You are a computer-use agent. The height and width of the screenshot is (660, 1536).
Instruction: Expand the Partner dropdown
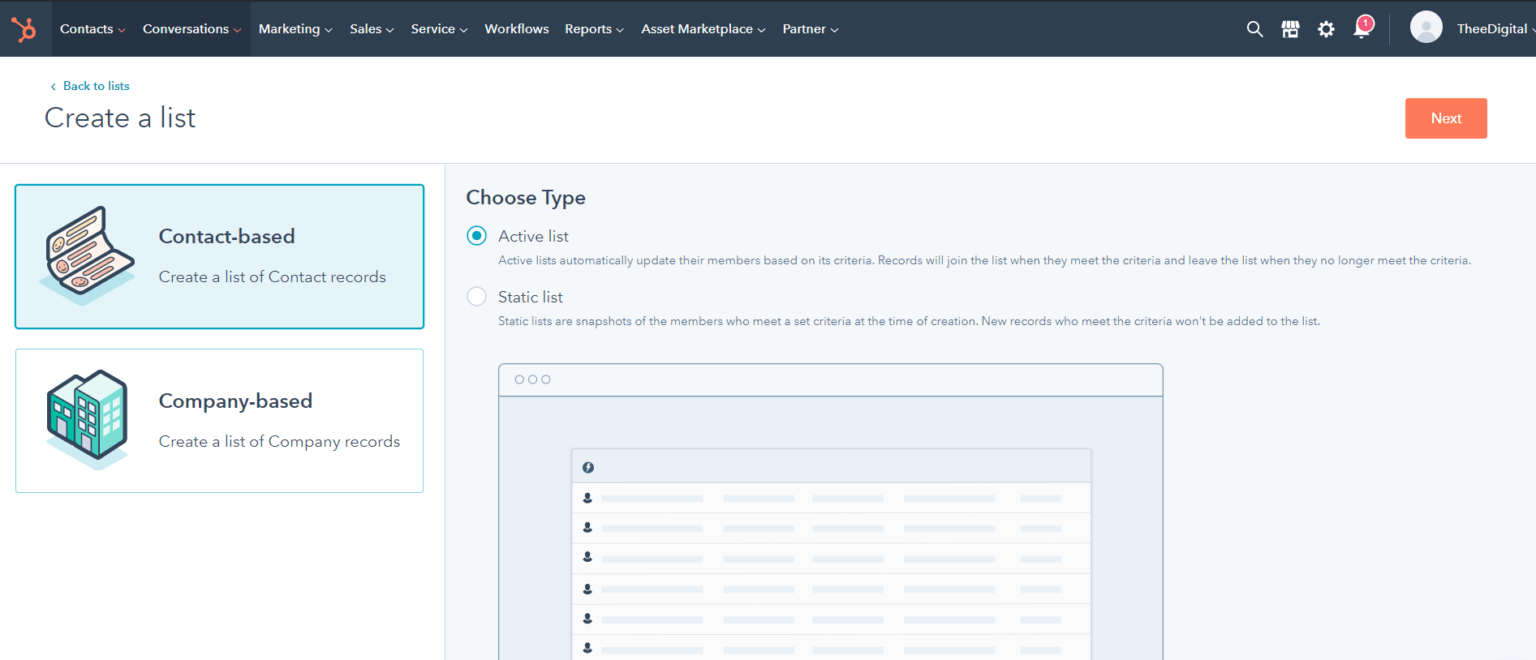[x=810, y=29]
